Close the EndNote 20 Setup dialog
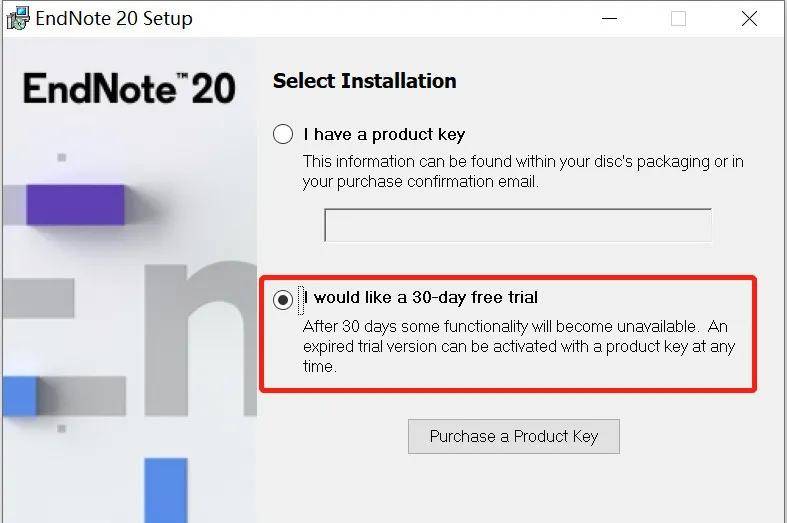Viewport: 787px width, 523px height. 749,18
